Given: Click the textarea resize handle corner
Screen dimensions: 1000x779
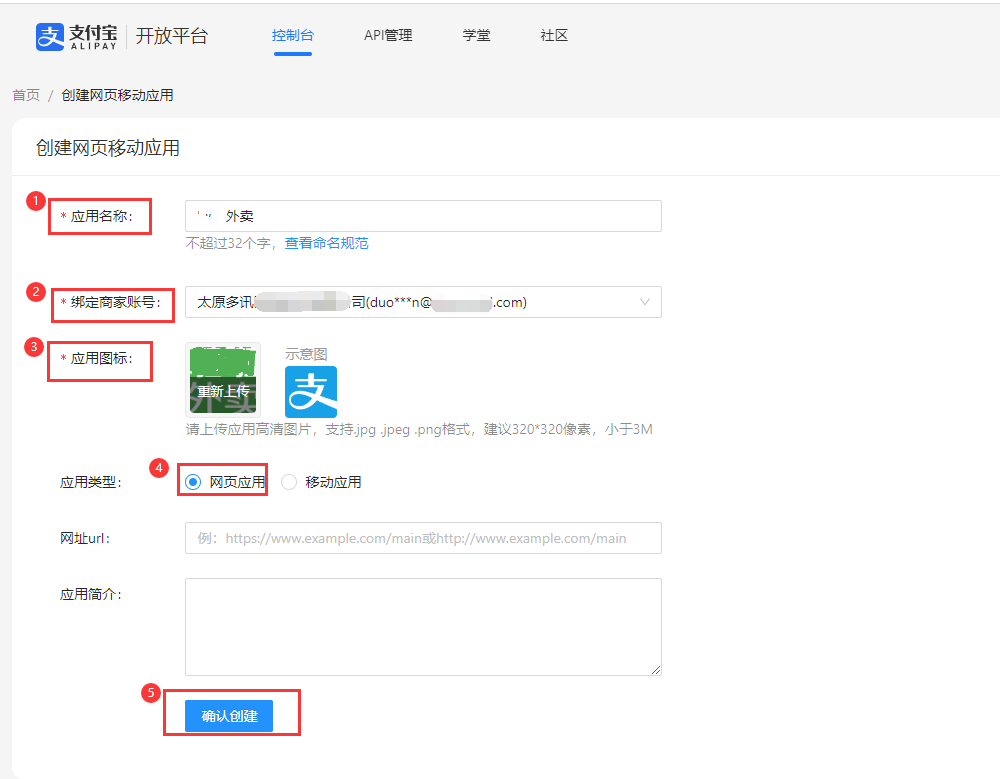Looking at the screenshot, I should pos(656,670).
